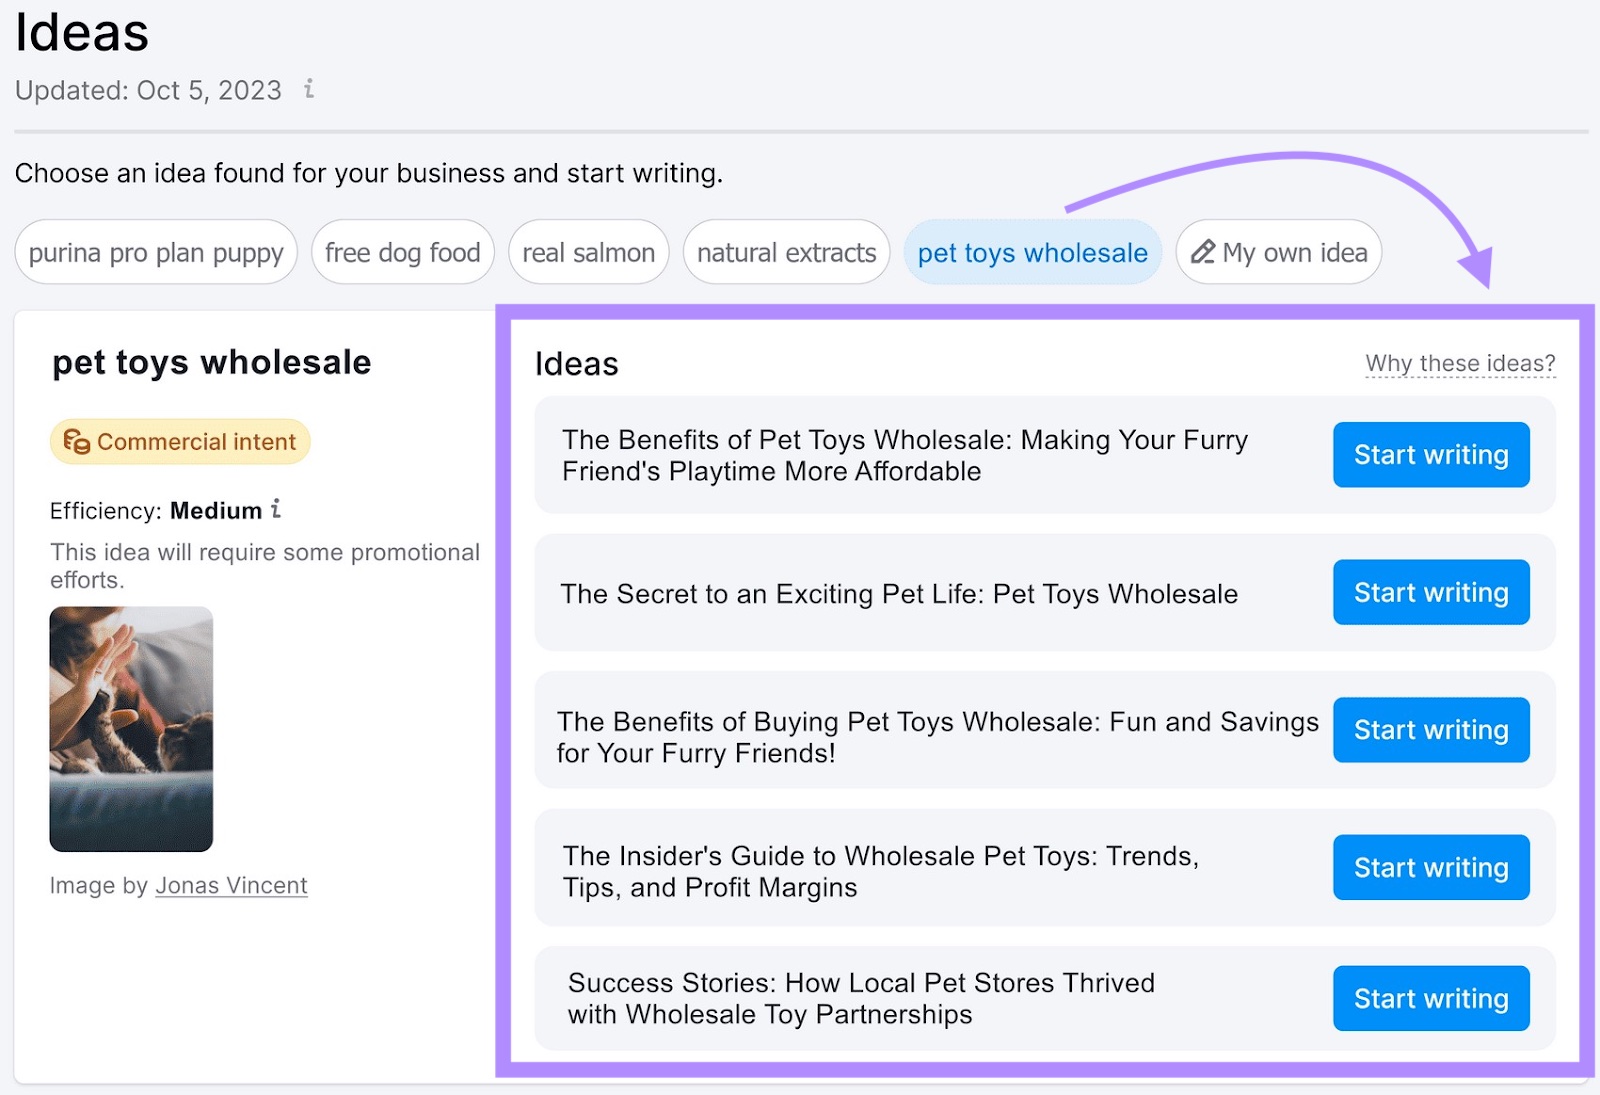The height and width of the screenshot is (1095, 1600).
Task: Start writing the Secret to Exciting Pet Life idea
Action: 1430,592
